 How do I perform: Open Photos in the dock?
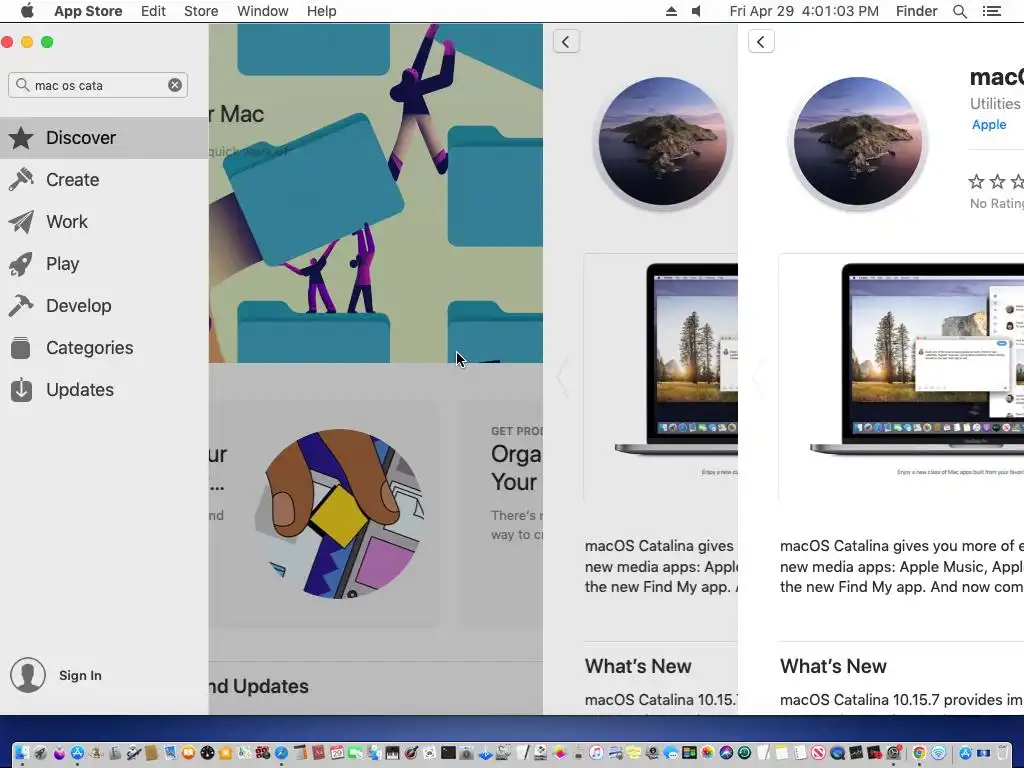(x=707, y=753)
